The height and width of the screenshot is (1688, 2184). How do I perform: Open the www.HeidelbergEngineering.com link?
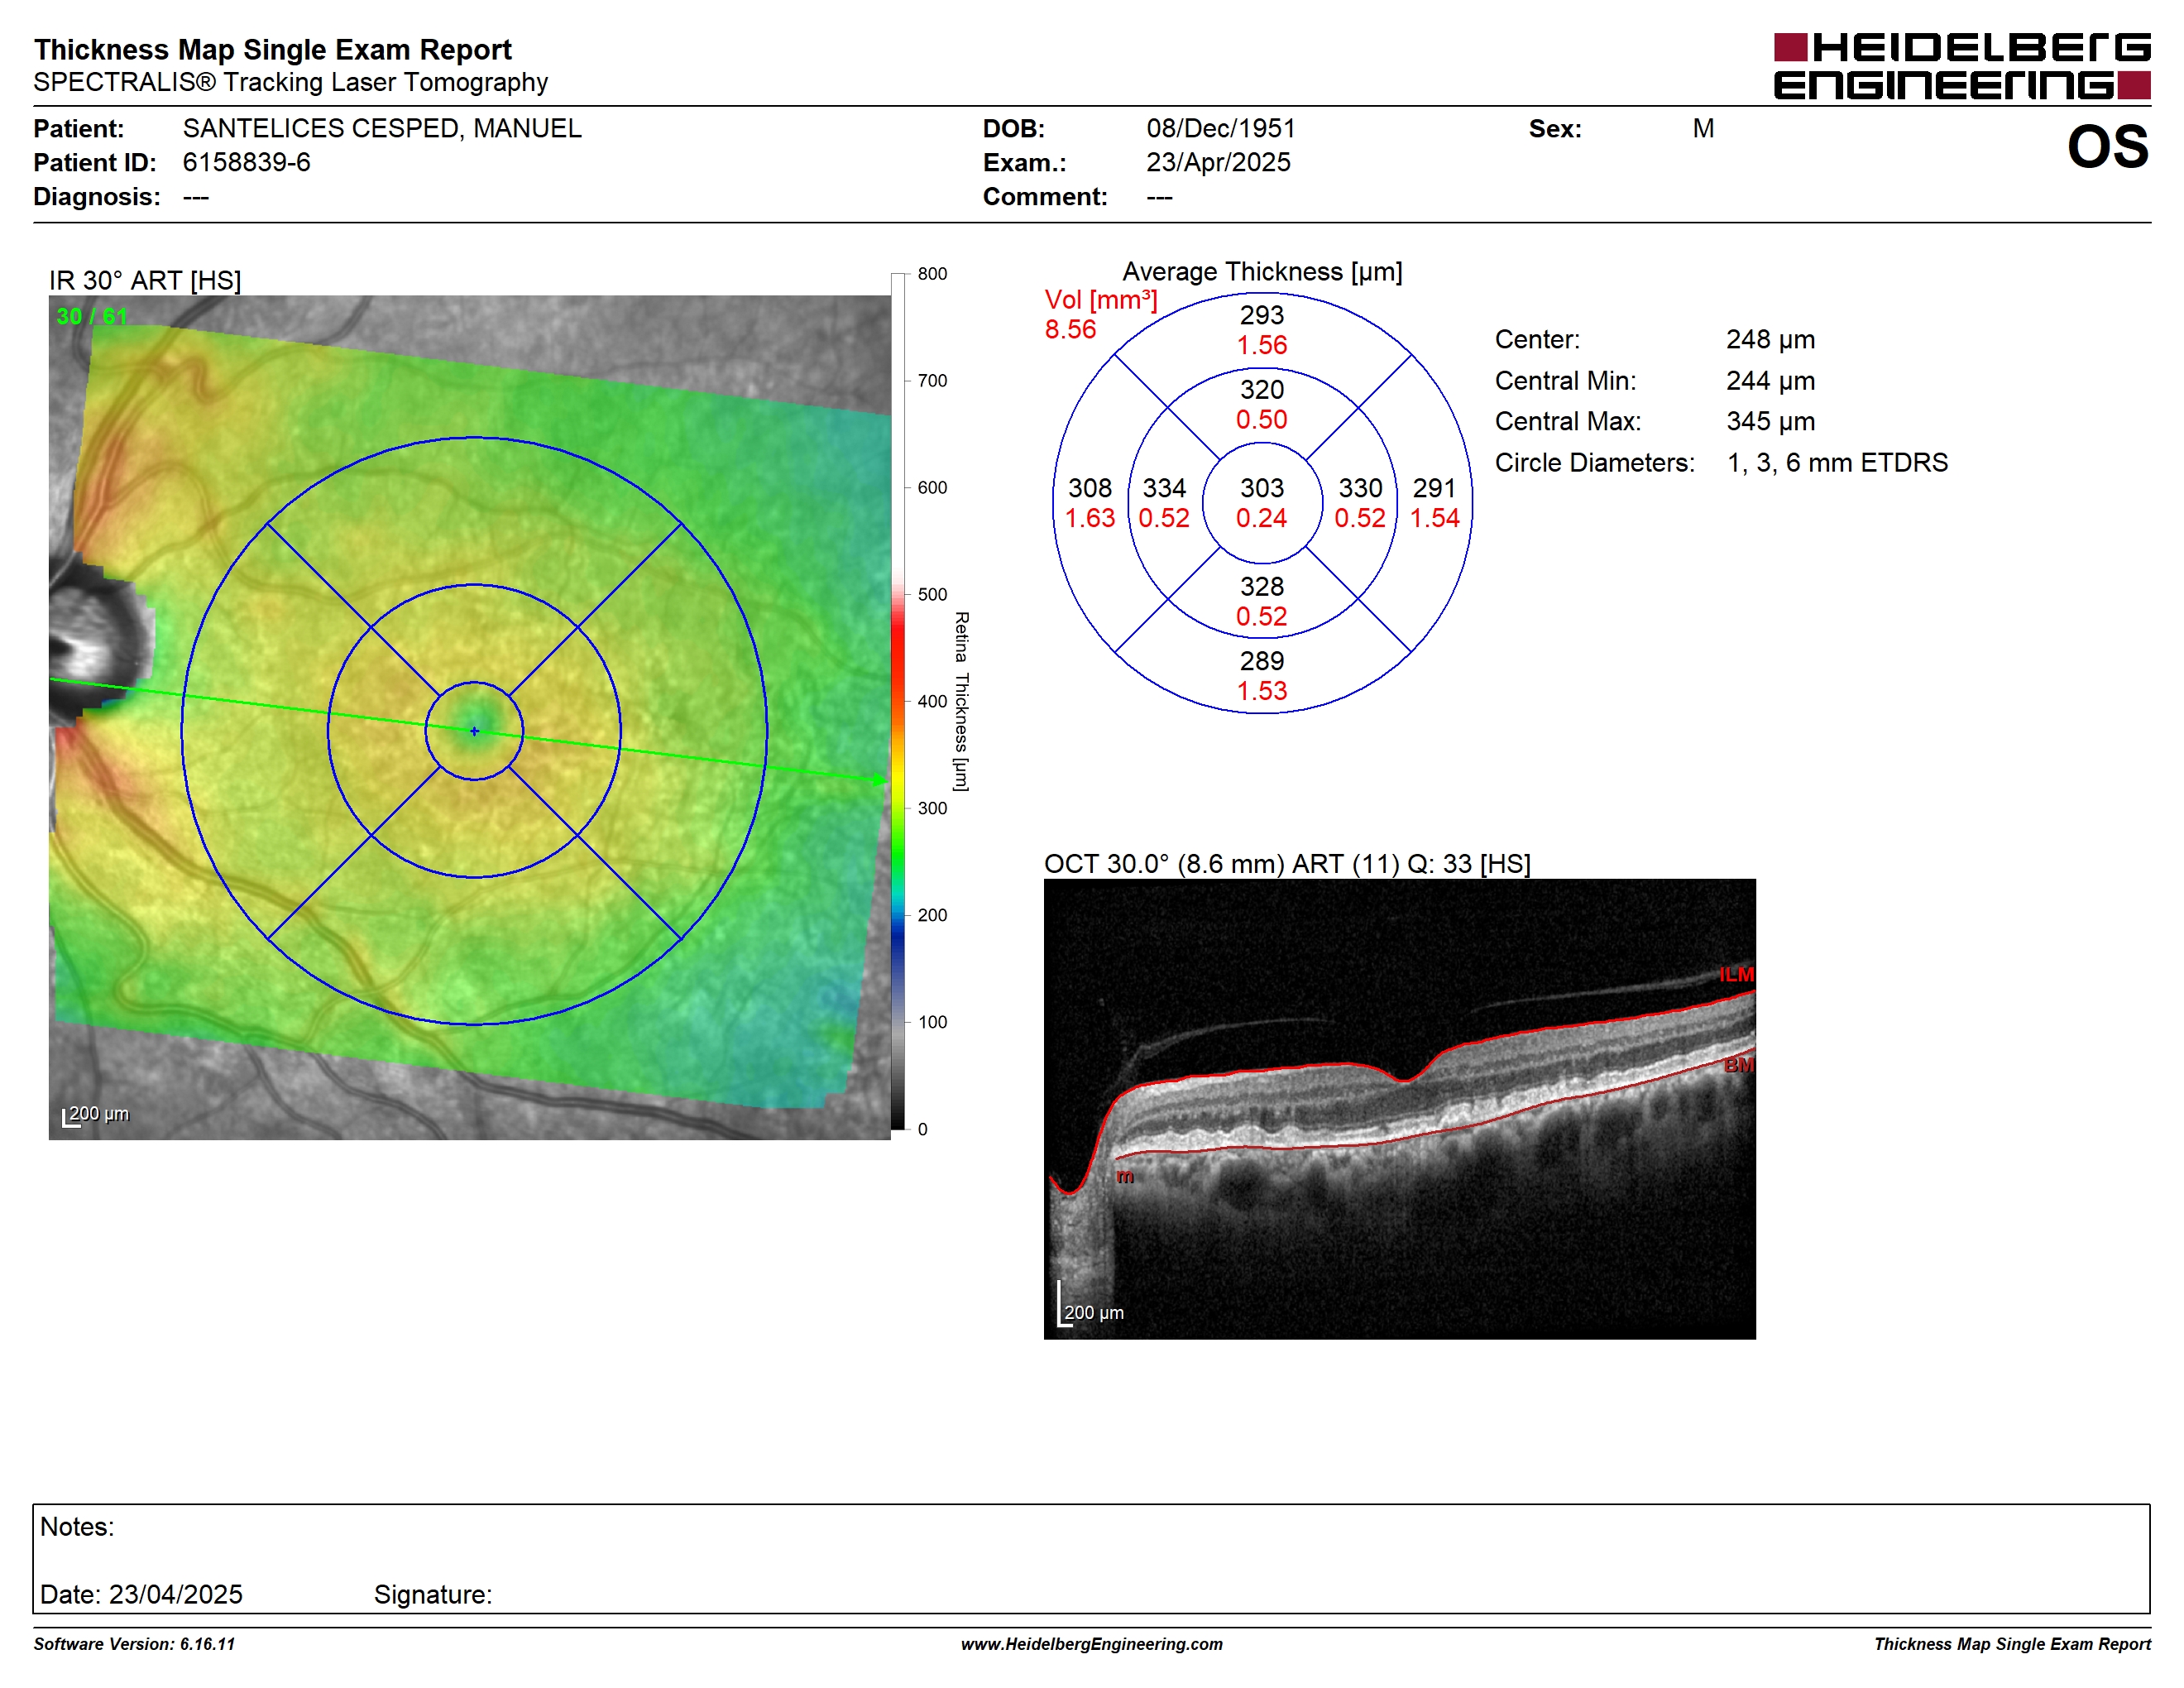(x=1092, y=1644)
